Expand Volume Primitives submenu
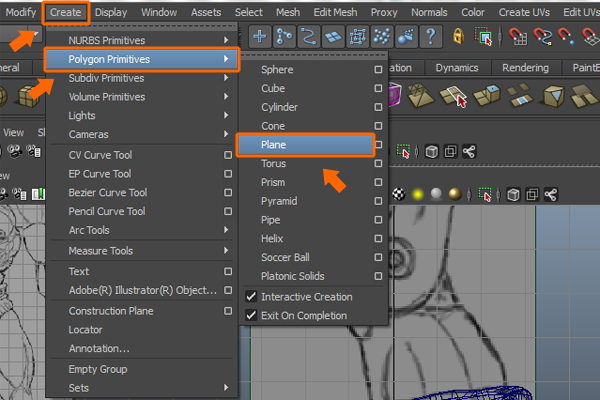This screenshot has height=400, width=600. pos(142,97)
